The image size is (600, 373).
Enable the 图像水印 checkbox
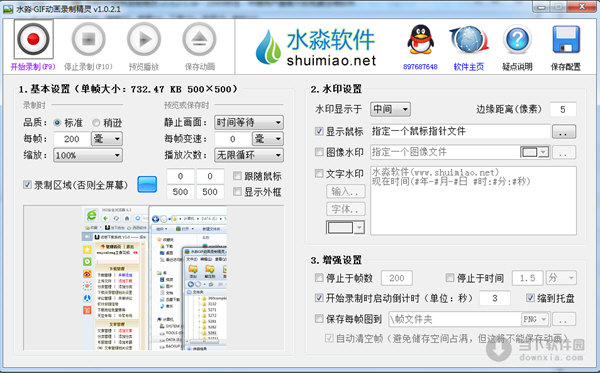pyautogui.click(x=319, y=152)
